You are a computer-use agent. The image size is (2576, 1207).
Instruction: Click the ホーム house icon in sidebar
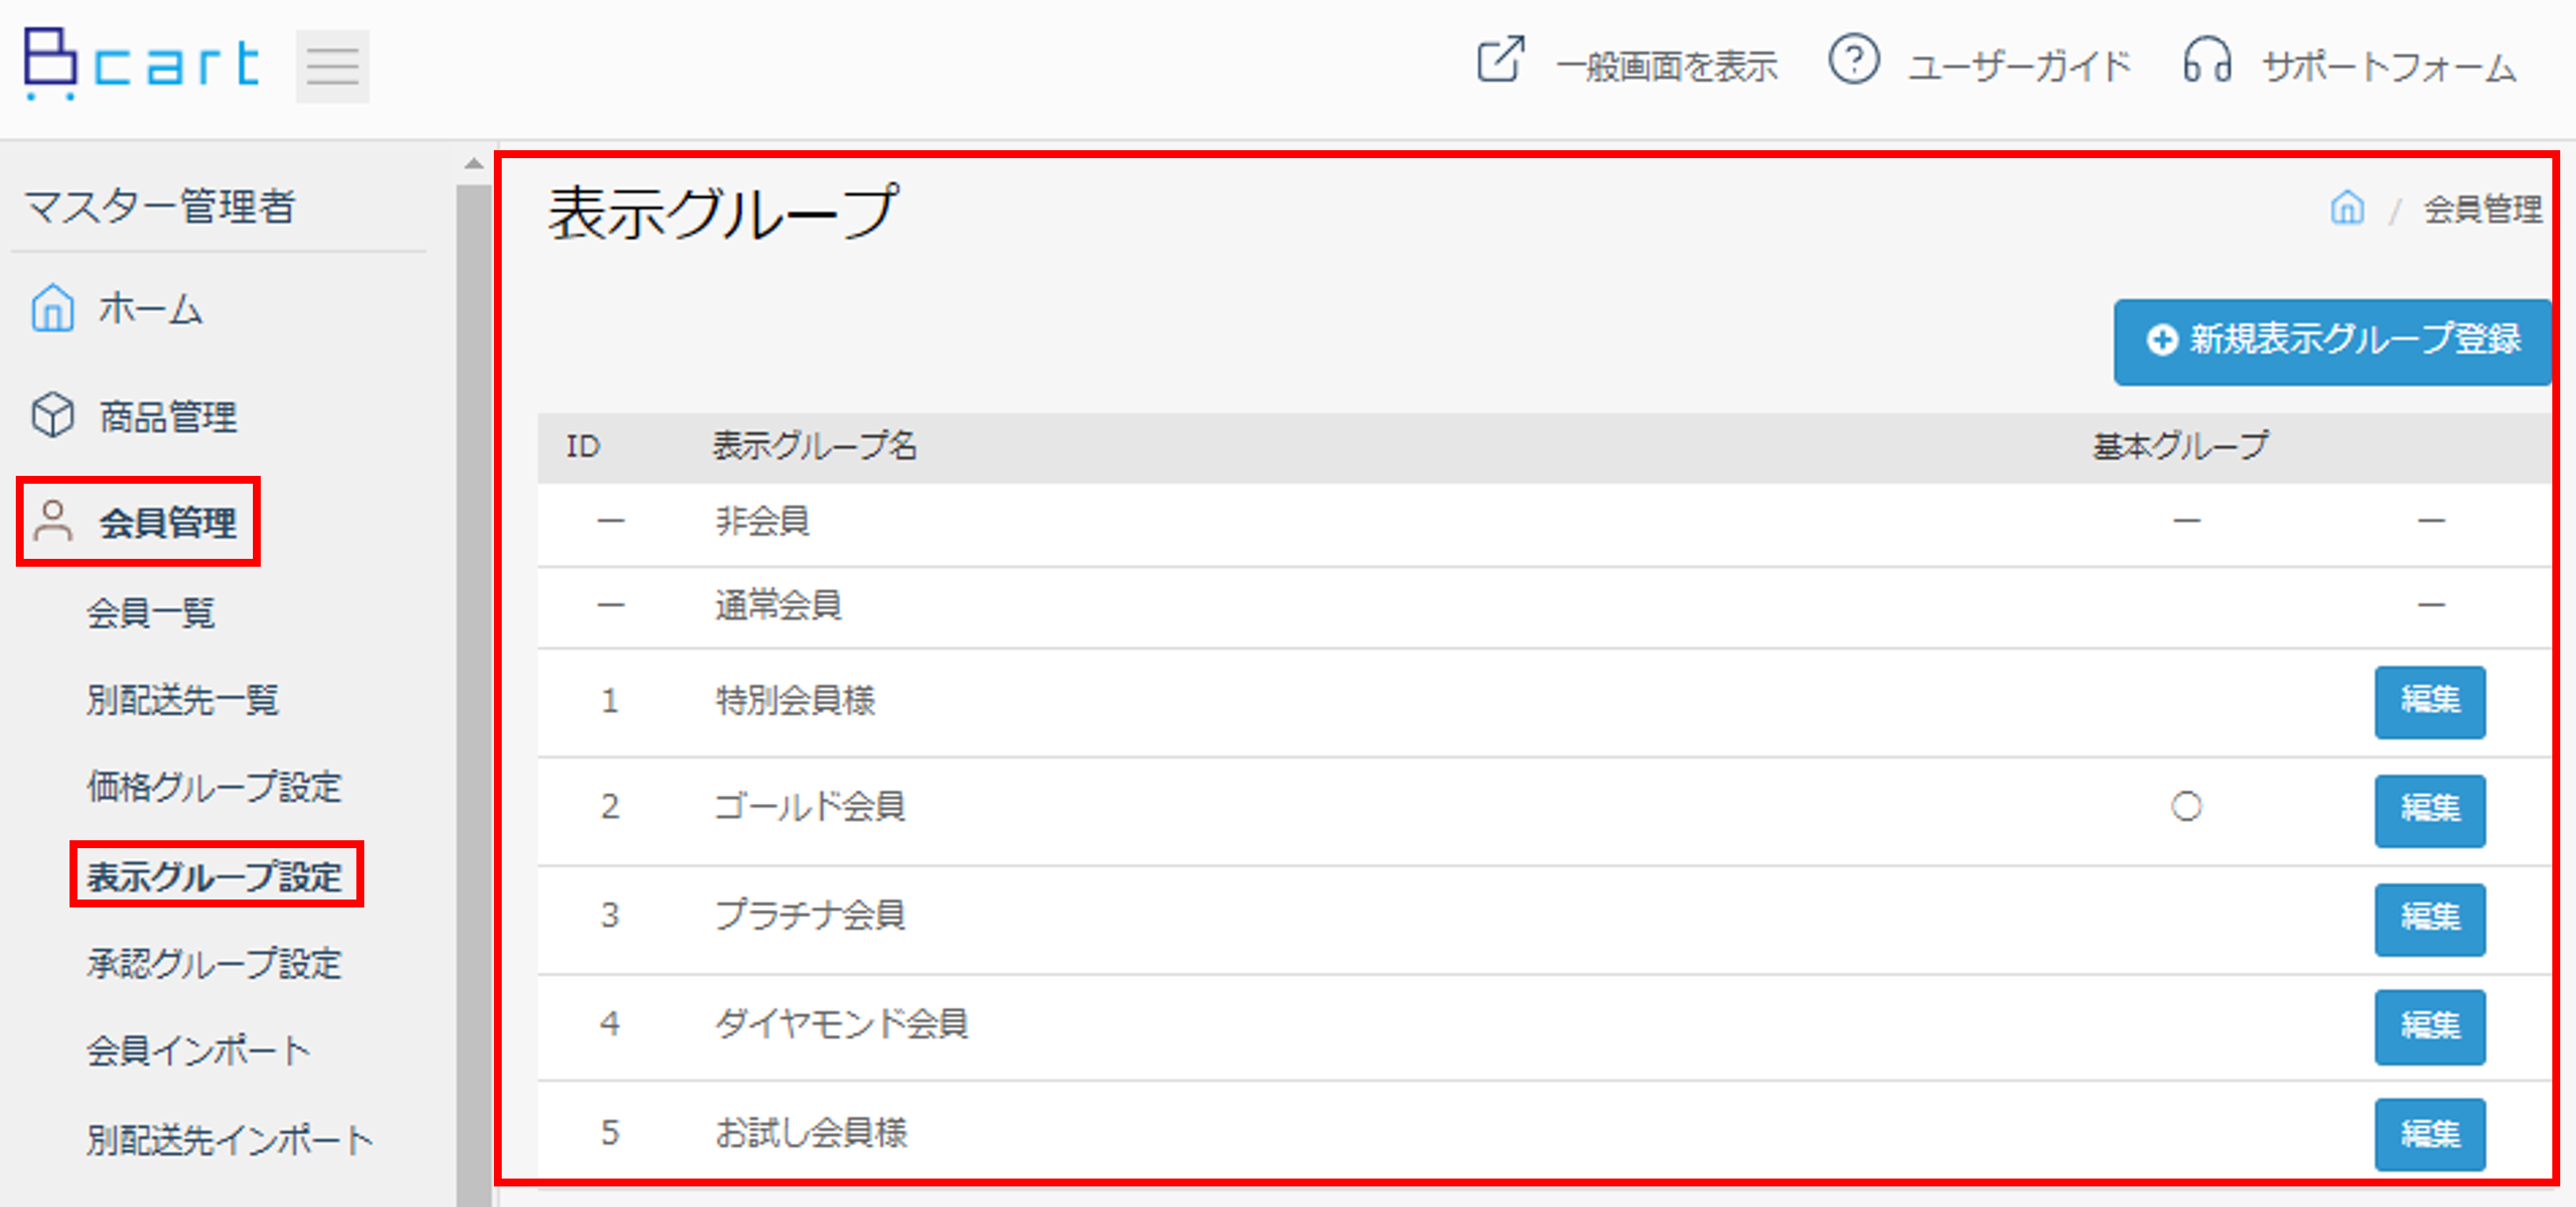(52, 307)
